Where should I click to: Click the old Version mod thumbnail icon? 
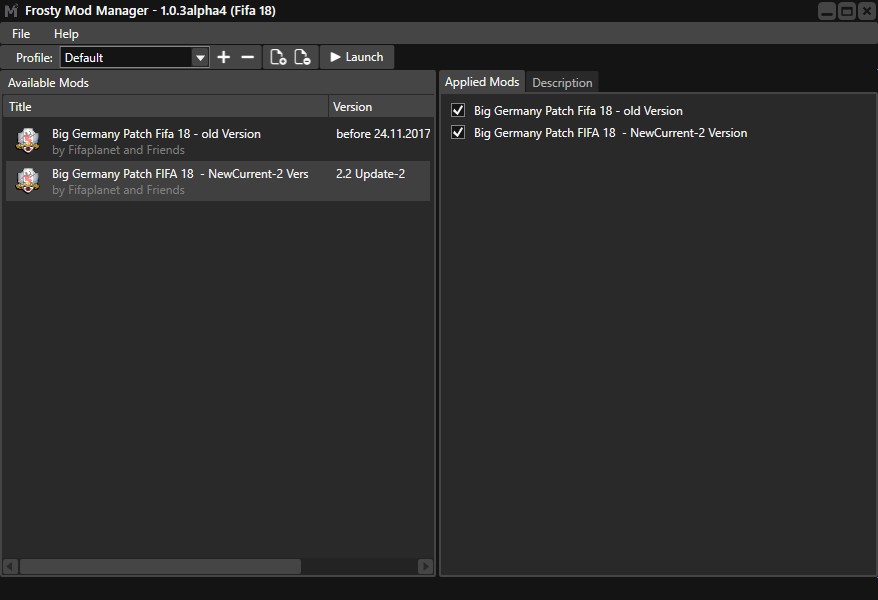click(x=27, y=140)
